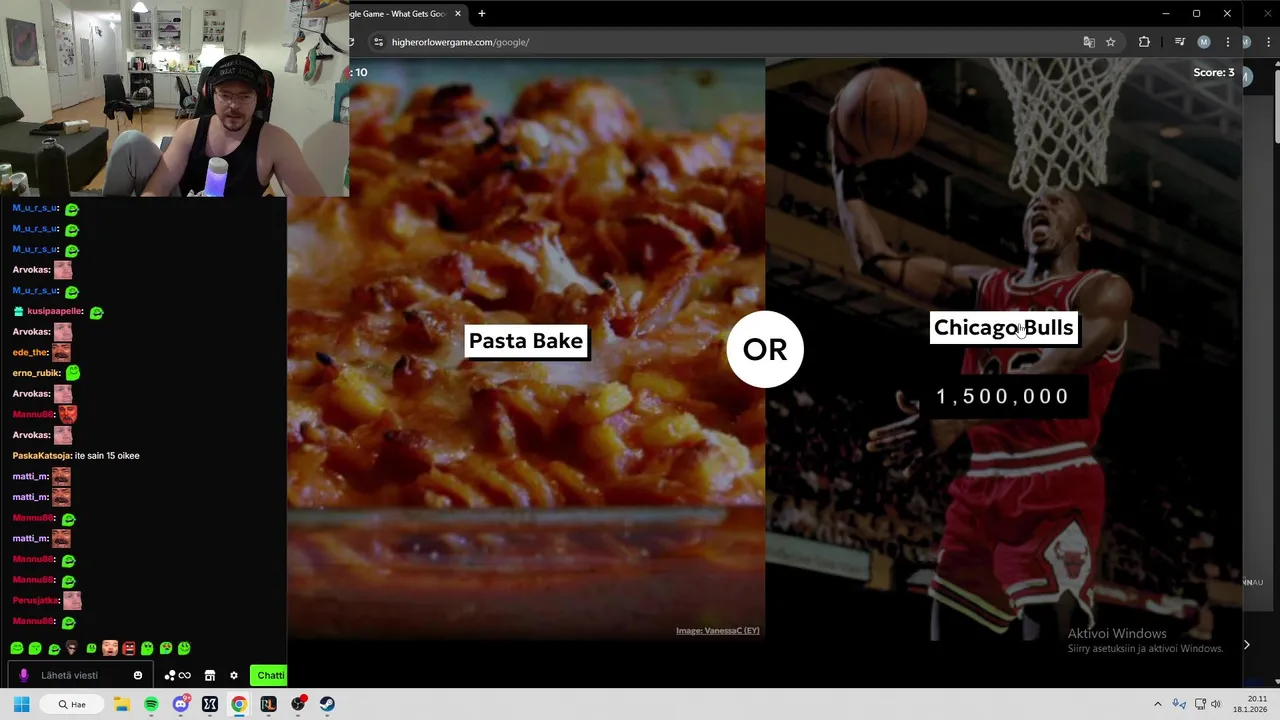Image resolution: width=1280 pixels, height=720 pixels.
Task: Click the Score: 3 counter
Action: (x=1213, y=72)
